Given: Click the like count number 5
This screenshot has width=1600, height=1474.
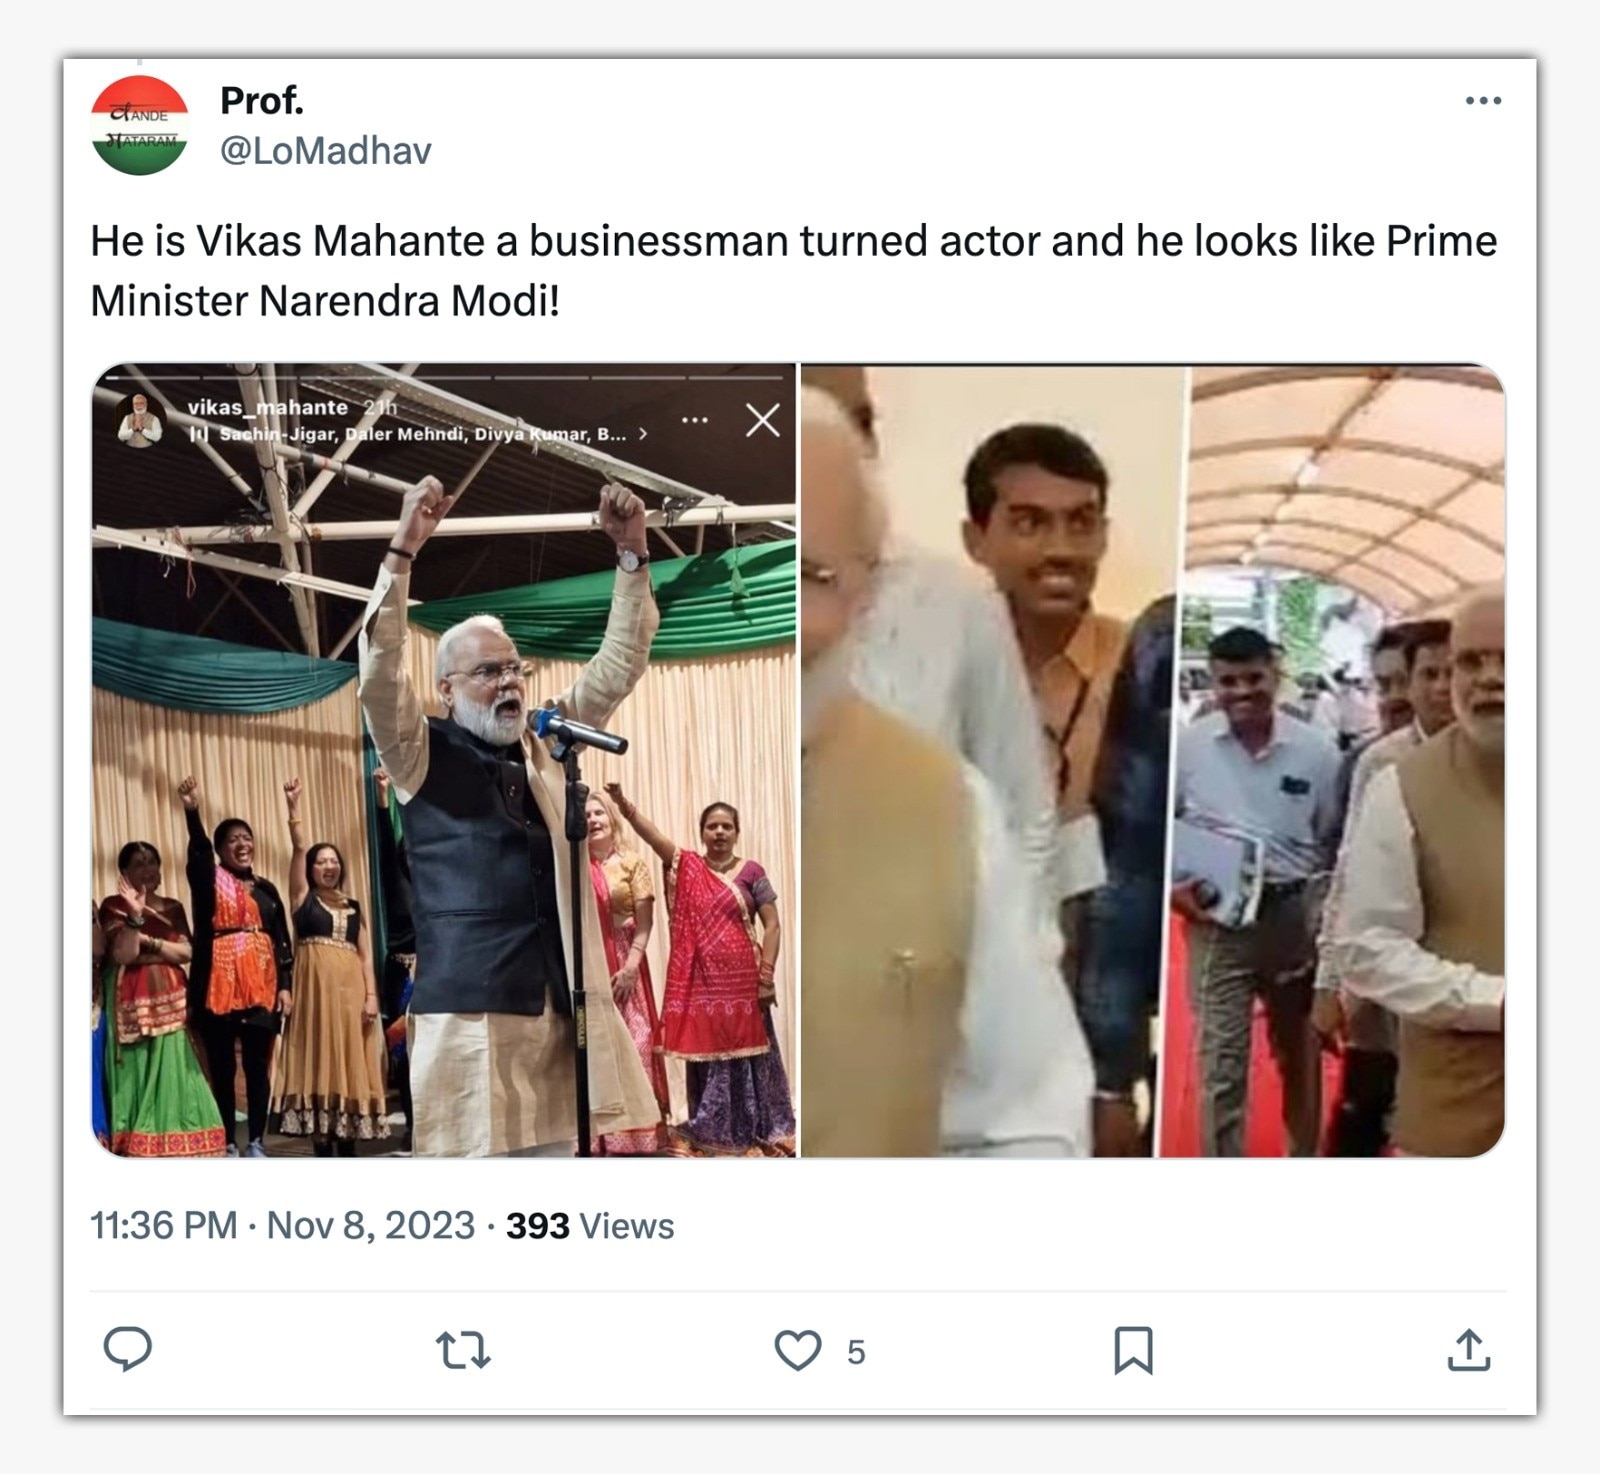Looking at the screenshot, I should click(856, 1352).
